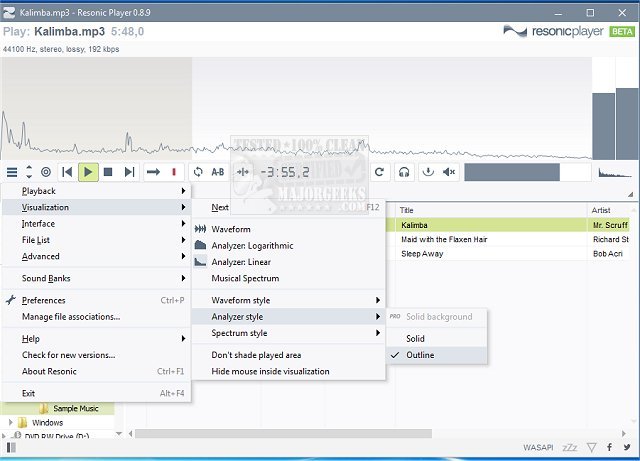Open the Advanced submenu

point(96,256)
